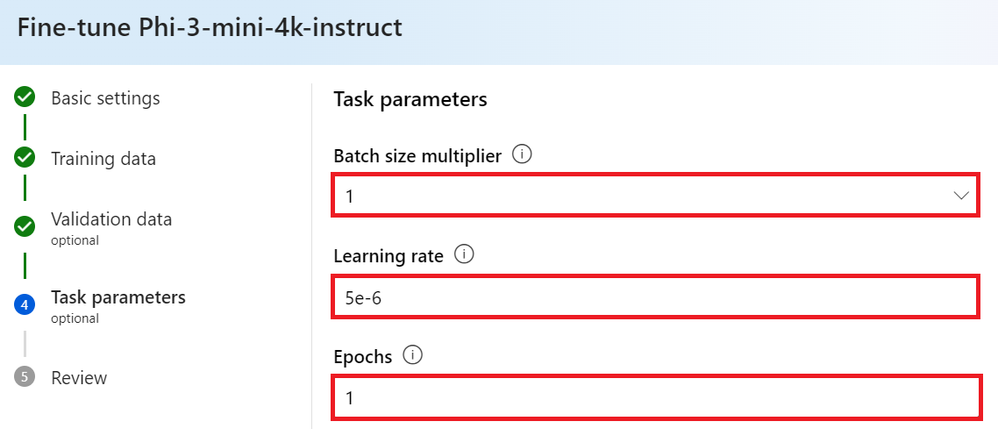Click the Basic settings green checkmark icon
The height and width of the screenshot is (429, 998).
[25, 98]
